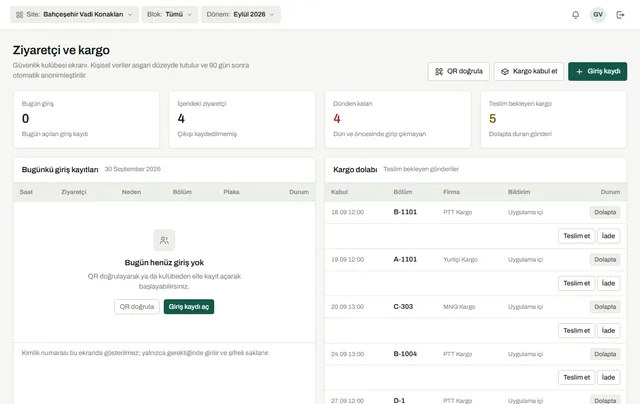This screenshot has height=404, width=640.
Task: Click İade for B-1004 shipment
Action: coord(608,377)
